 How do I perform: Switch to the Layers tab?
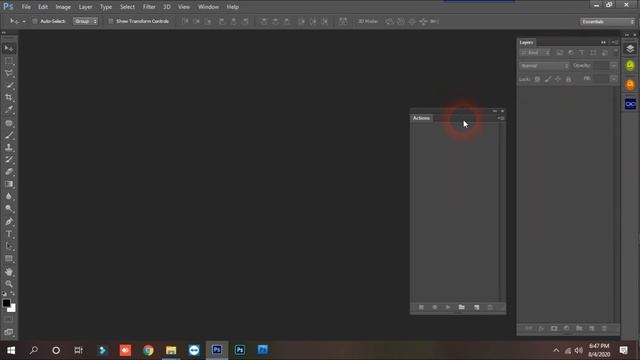coord(526,42)
